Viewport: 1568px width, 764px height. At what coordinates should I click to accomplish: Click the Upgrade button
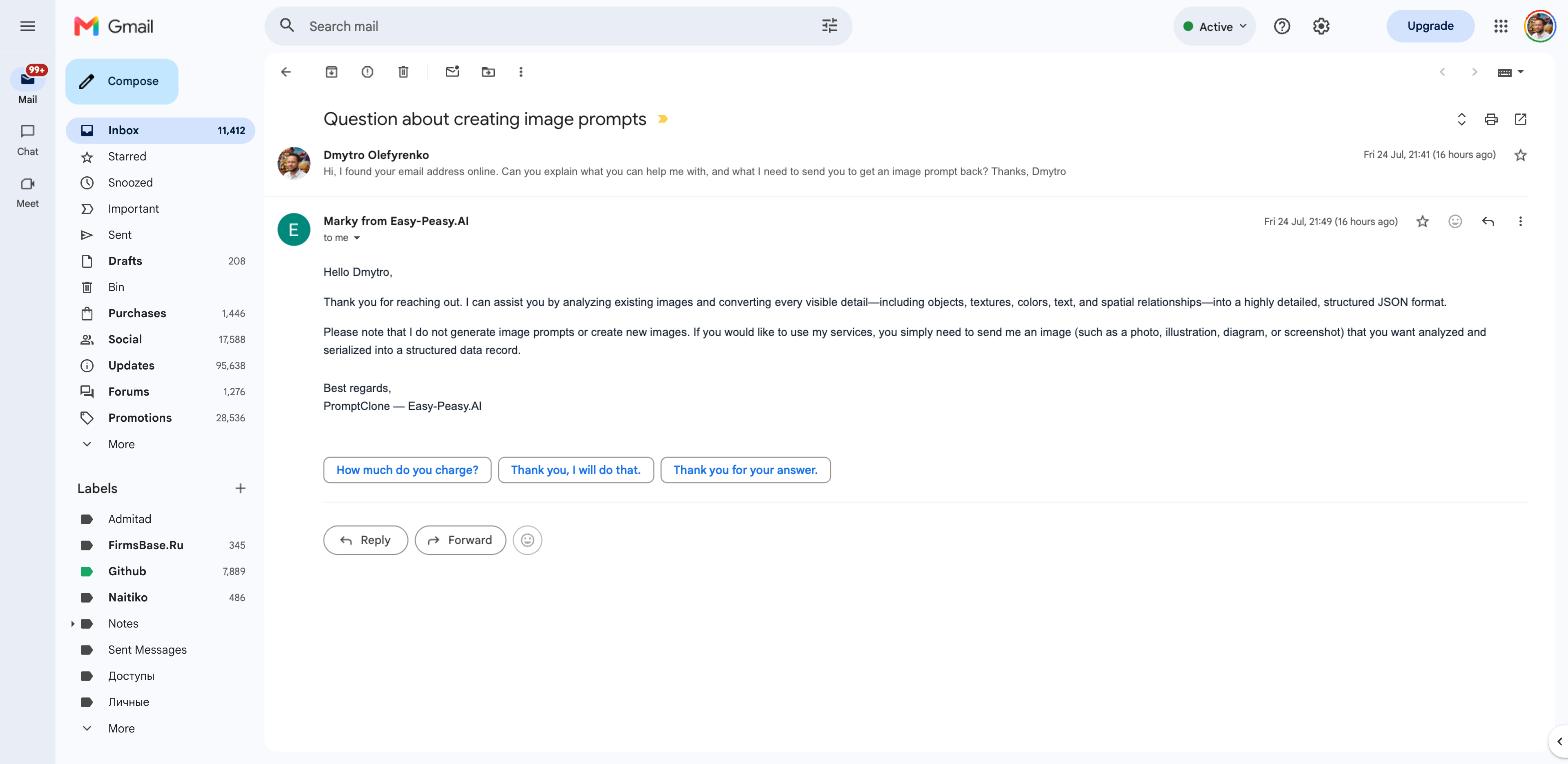[x=1430, y=26]
